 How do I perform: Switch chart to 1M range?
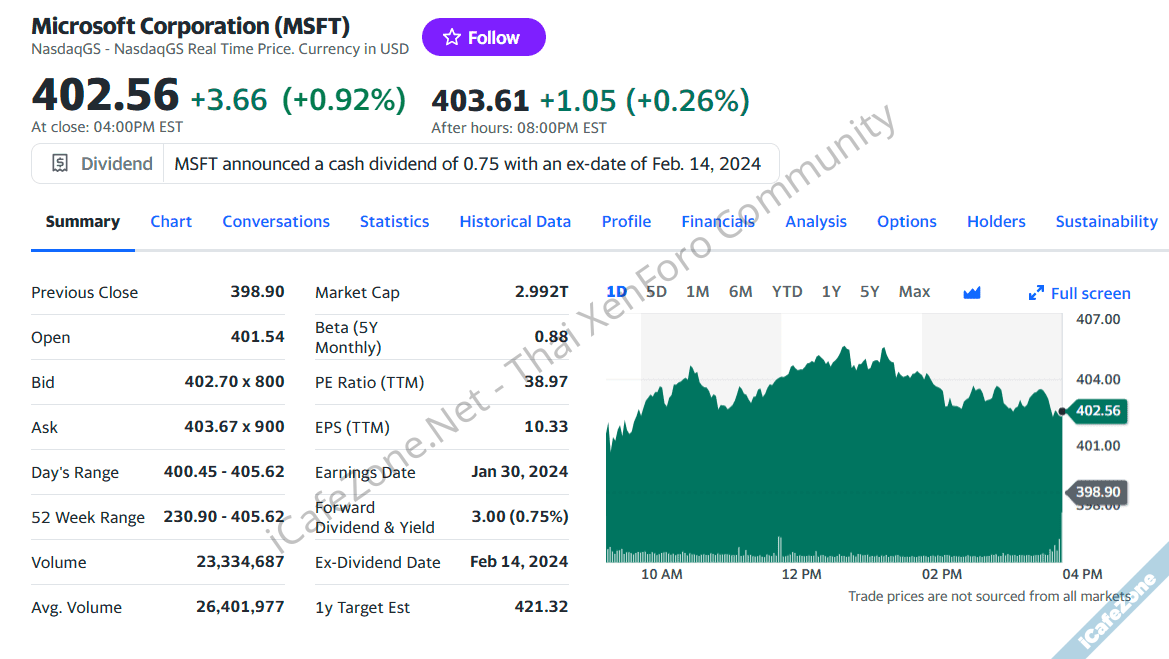point(698,292)
